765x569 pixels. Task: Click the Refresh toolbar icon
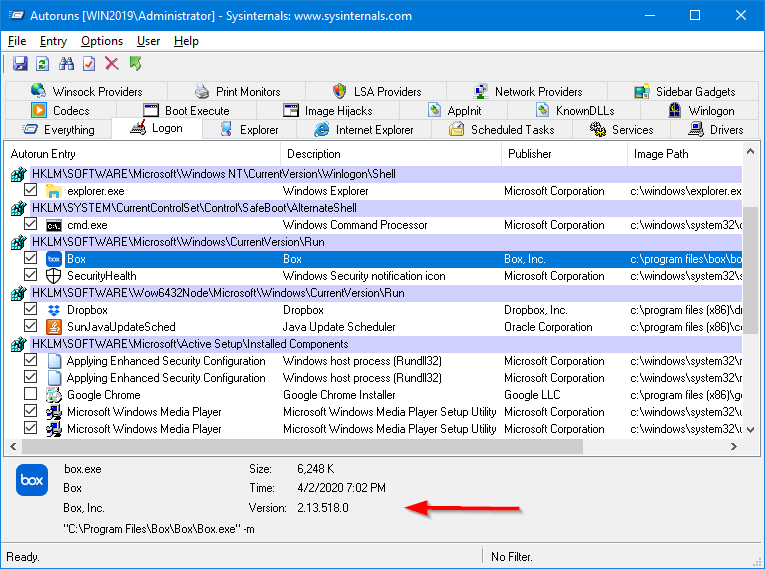[42, 64]
